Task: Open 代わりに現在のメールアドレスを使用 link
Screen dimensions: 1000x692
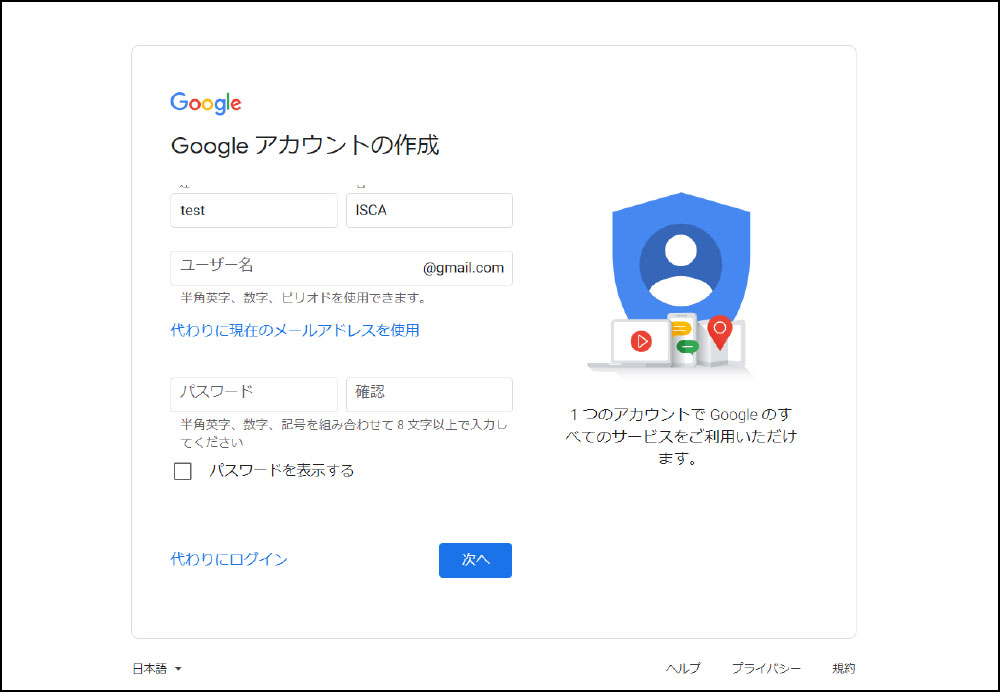Action: pyautogui.click(x=295, y=330)
